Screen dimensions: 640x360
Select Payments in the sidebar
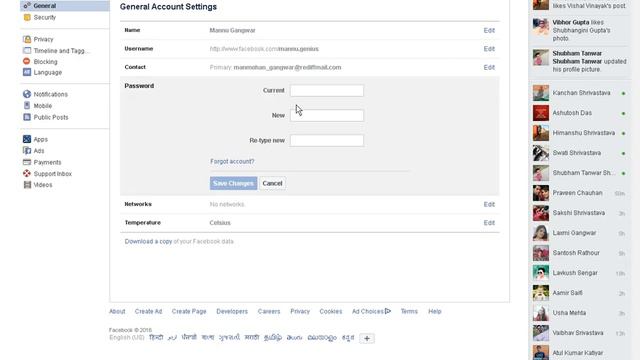(x=47, y=162)
